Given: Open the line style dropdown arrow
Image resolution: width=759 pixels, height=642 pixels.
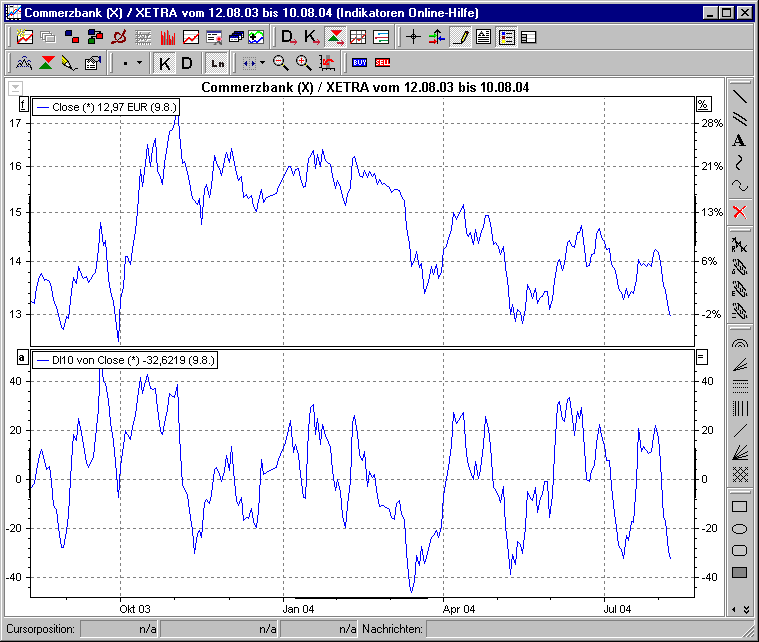Looking at the screenshot, I should 139,63.
